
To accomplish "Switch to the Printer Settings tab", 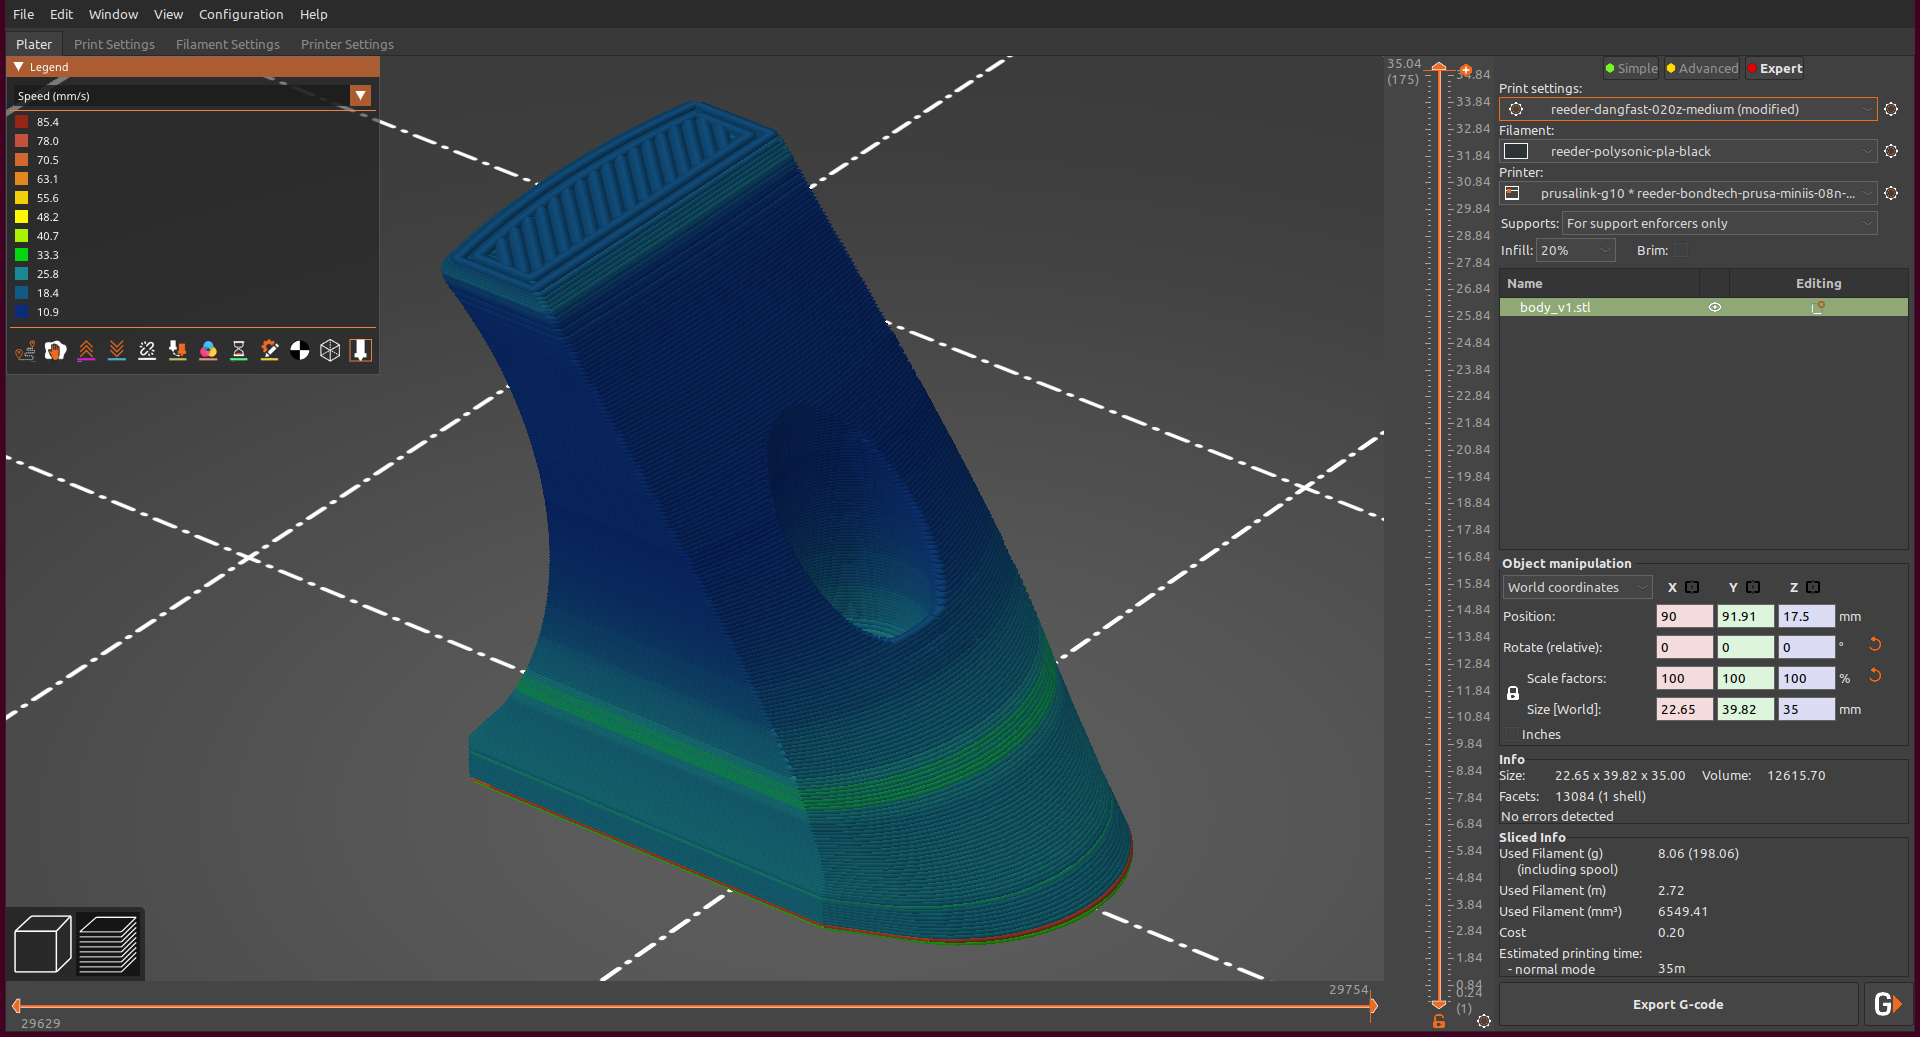I will tap(347, 44).
